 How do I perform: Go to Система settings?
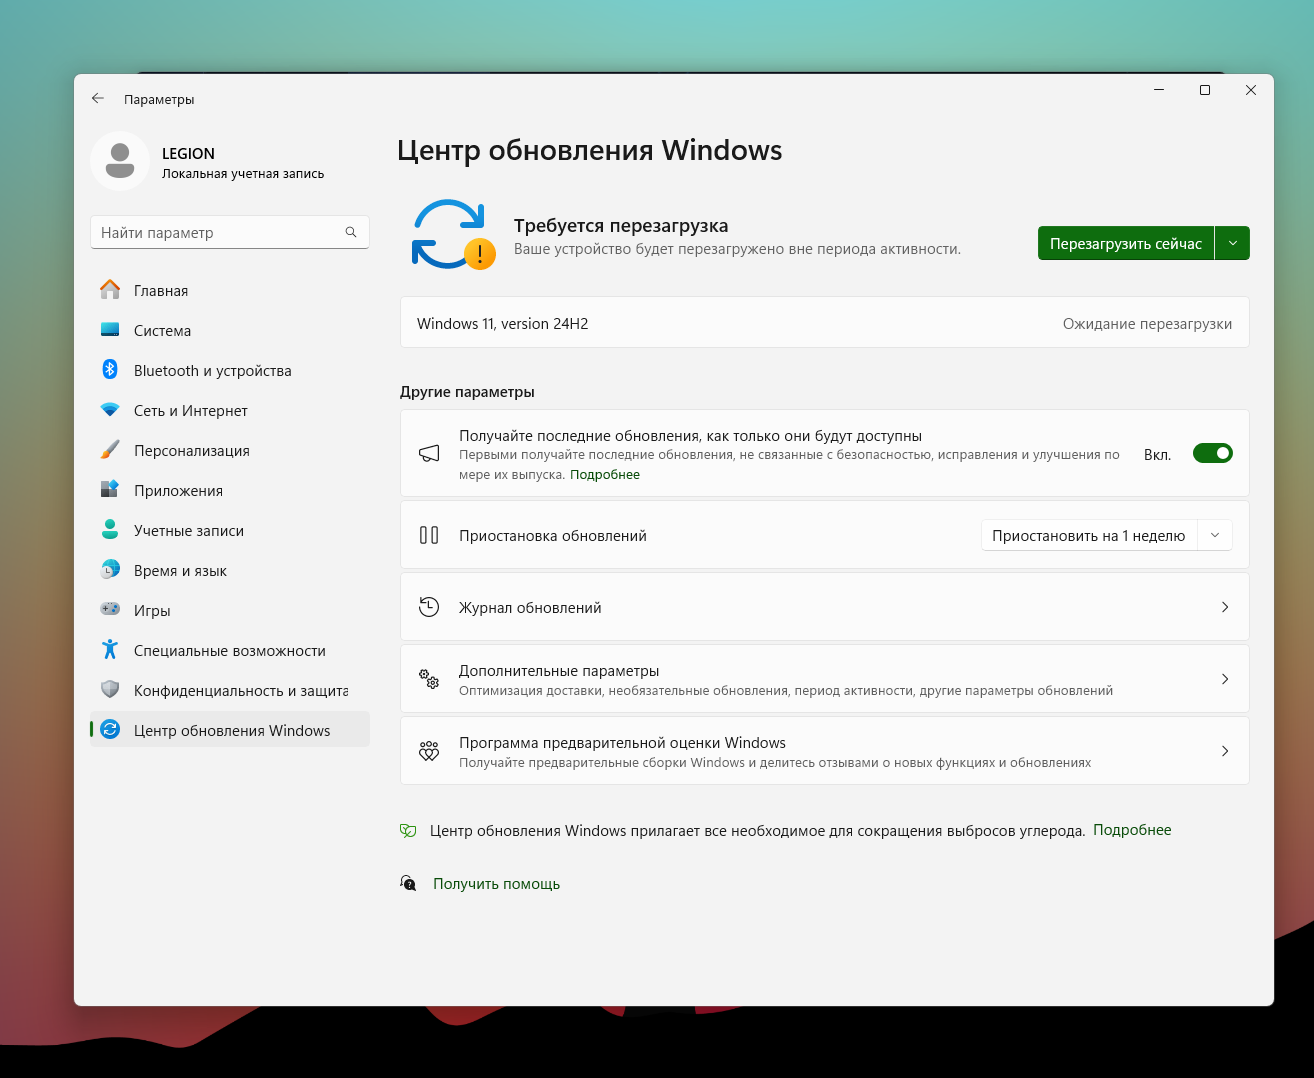click(230, 330)
